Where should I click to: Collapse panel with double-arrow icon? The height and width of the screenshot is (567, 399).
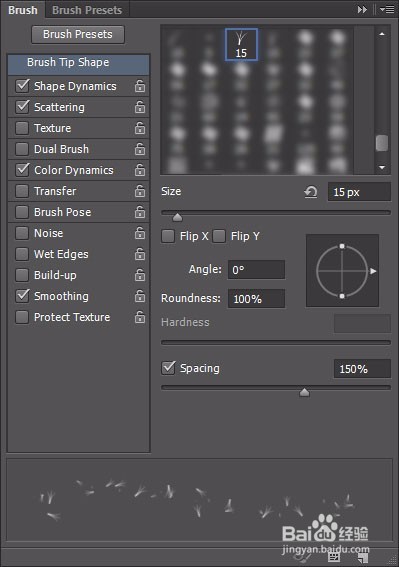tap(362, 10)
